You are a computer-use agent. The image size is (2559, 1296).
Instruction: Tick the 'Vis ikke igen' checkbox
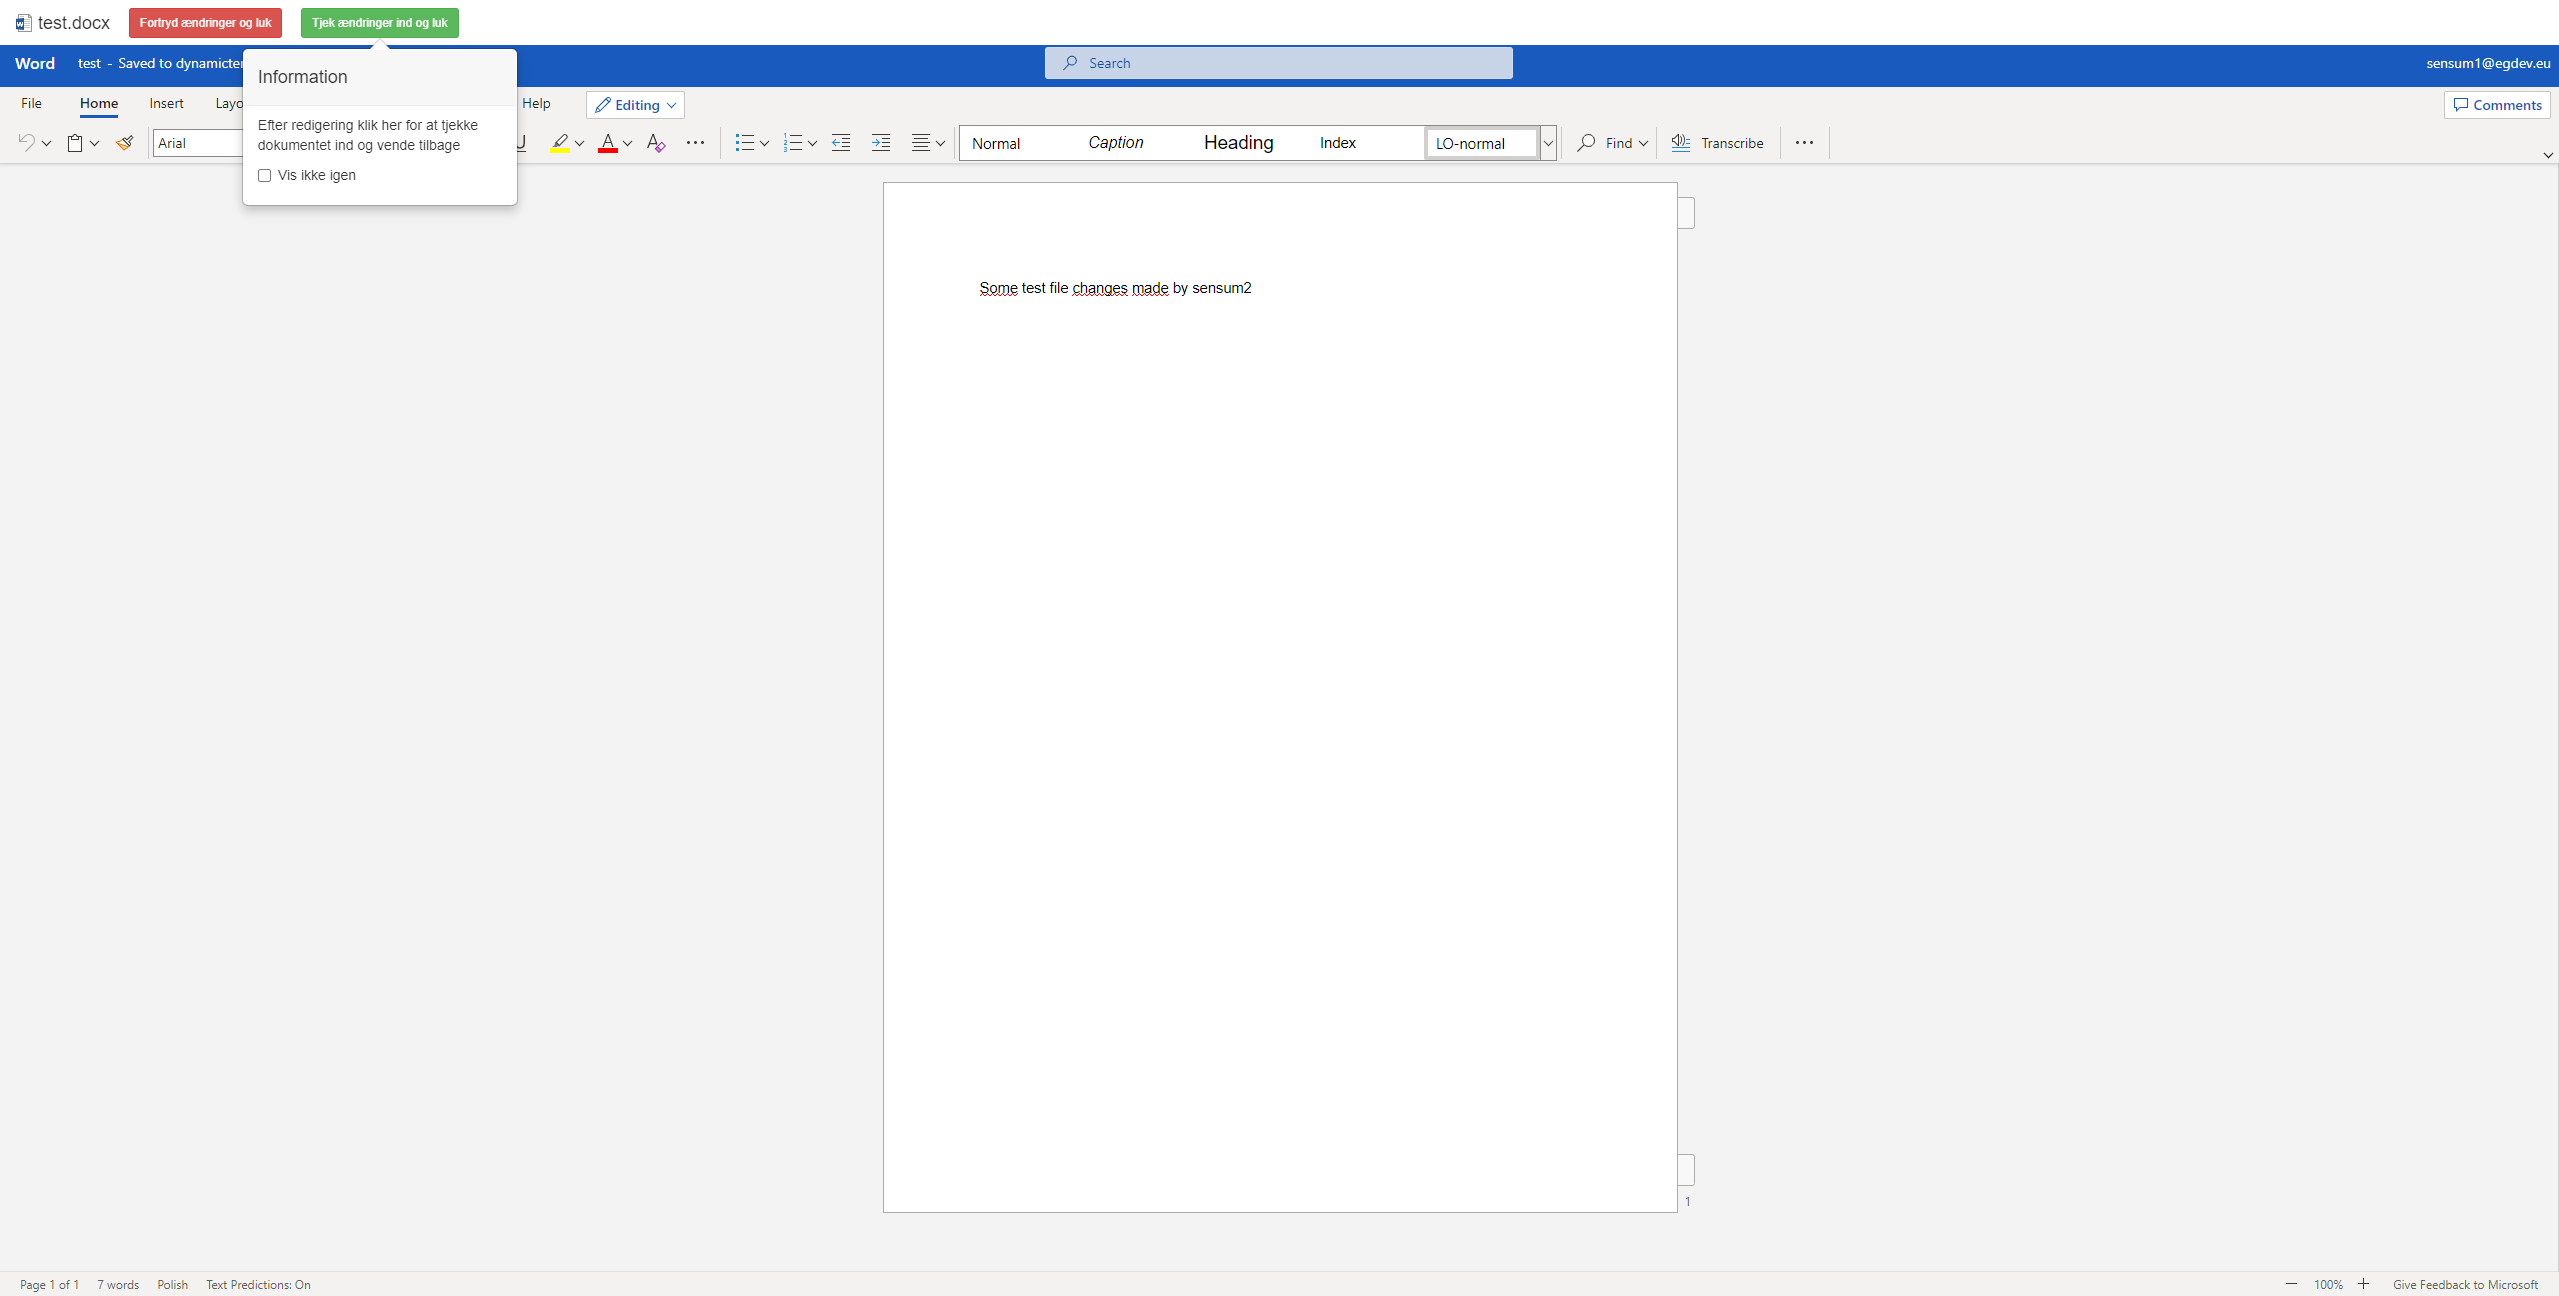coord(265,176)
